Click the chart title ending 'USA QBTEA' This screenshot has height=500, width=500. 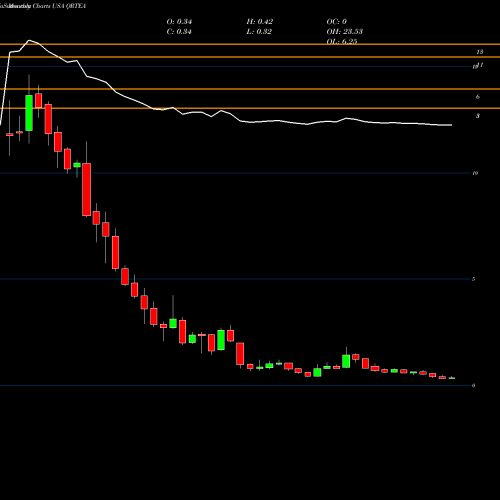click(x=43, y=6)
